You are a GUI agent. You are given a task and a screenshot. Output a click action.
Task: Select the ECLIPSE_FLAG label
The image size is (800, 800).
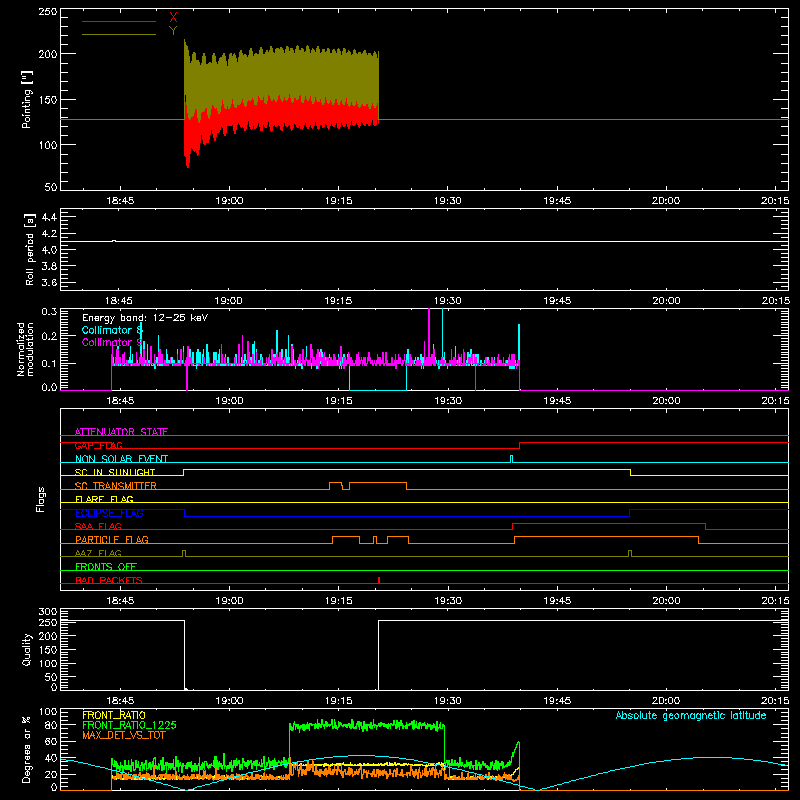tap(109, 513)
